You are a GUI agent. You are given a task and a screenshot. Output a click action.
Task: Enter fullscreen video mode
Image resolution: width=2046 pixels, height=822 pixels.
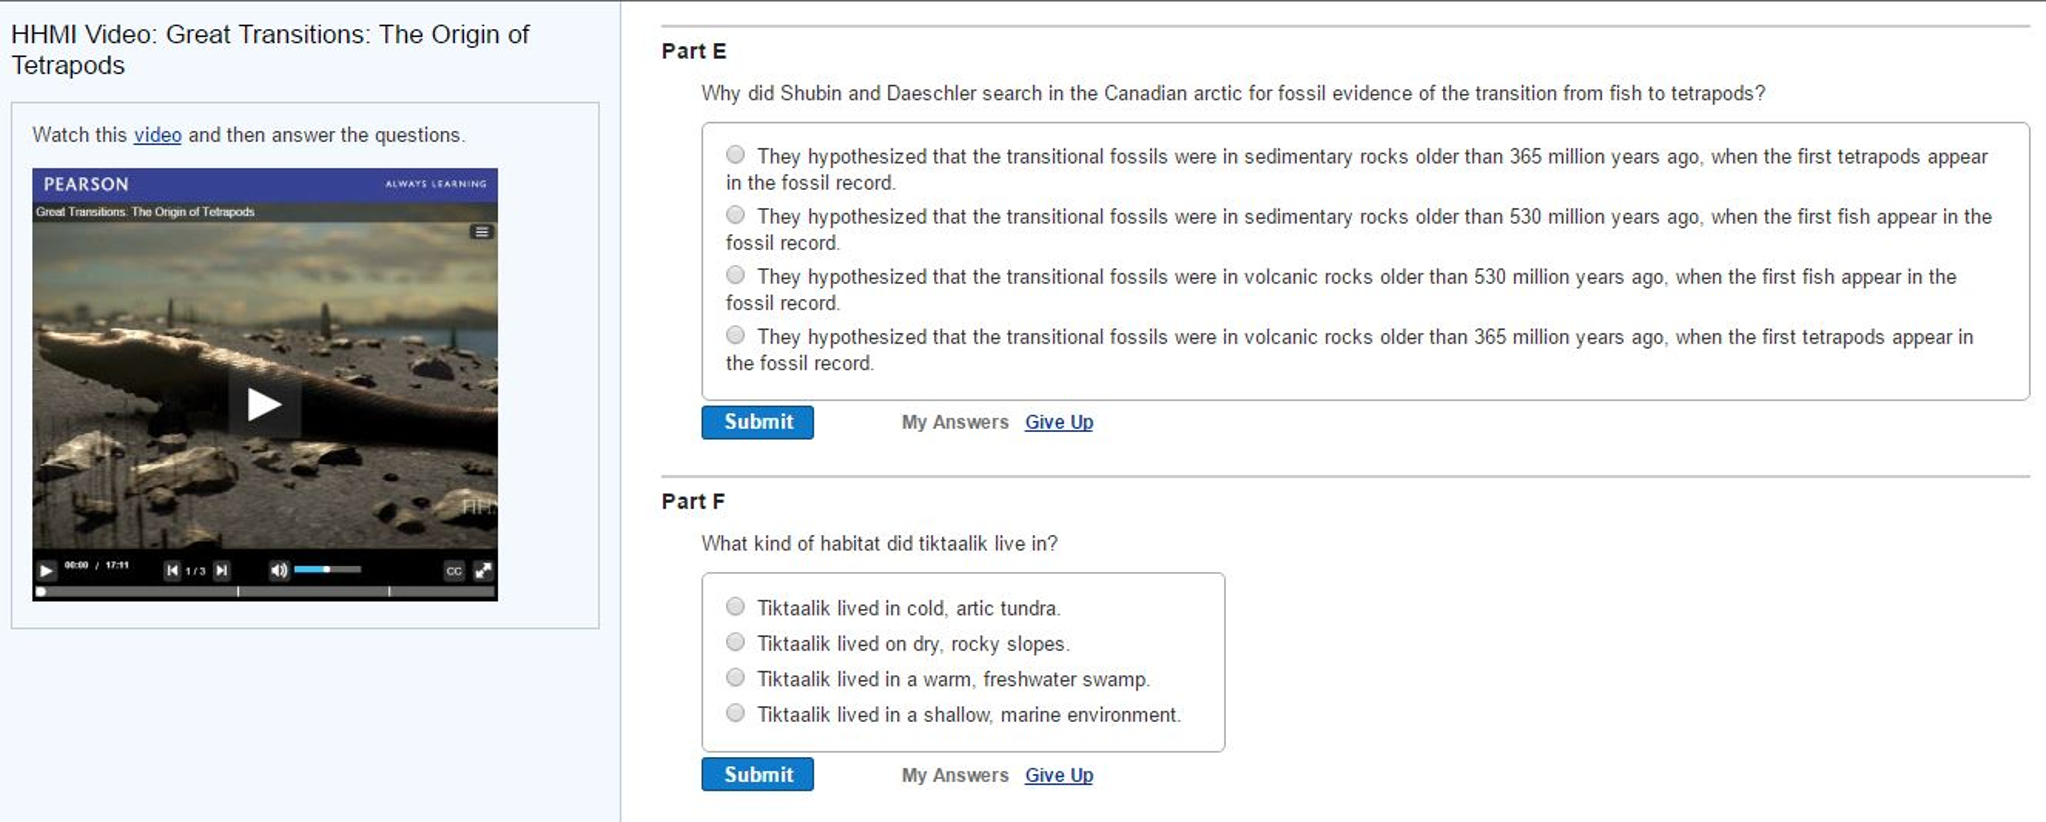click(x=483, y=570)
